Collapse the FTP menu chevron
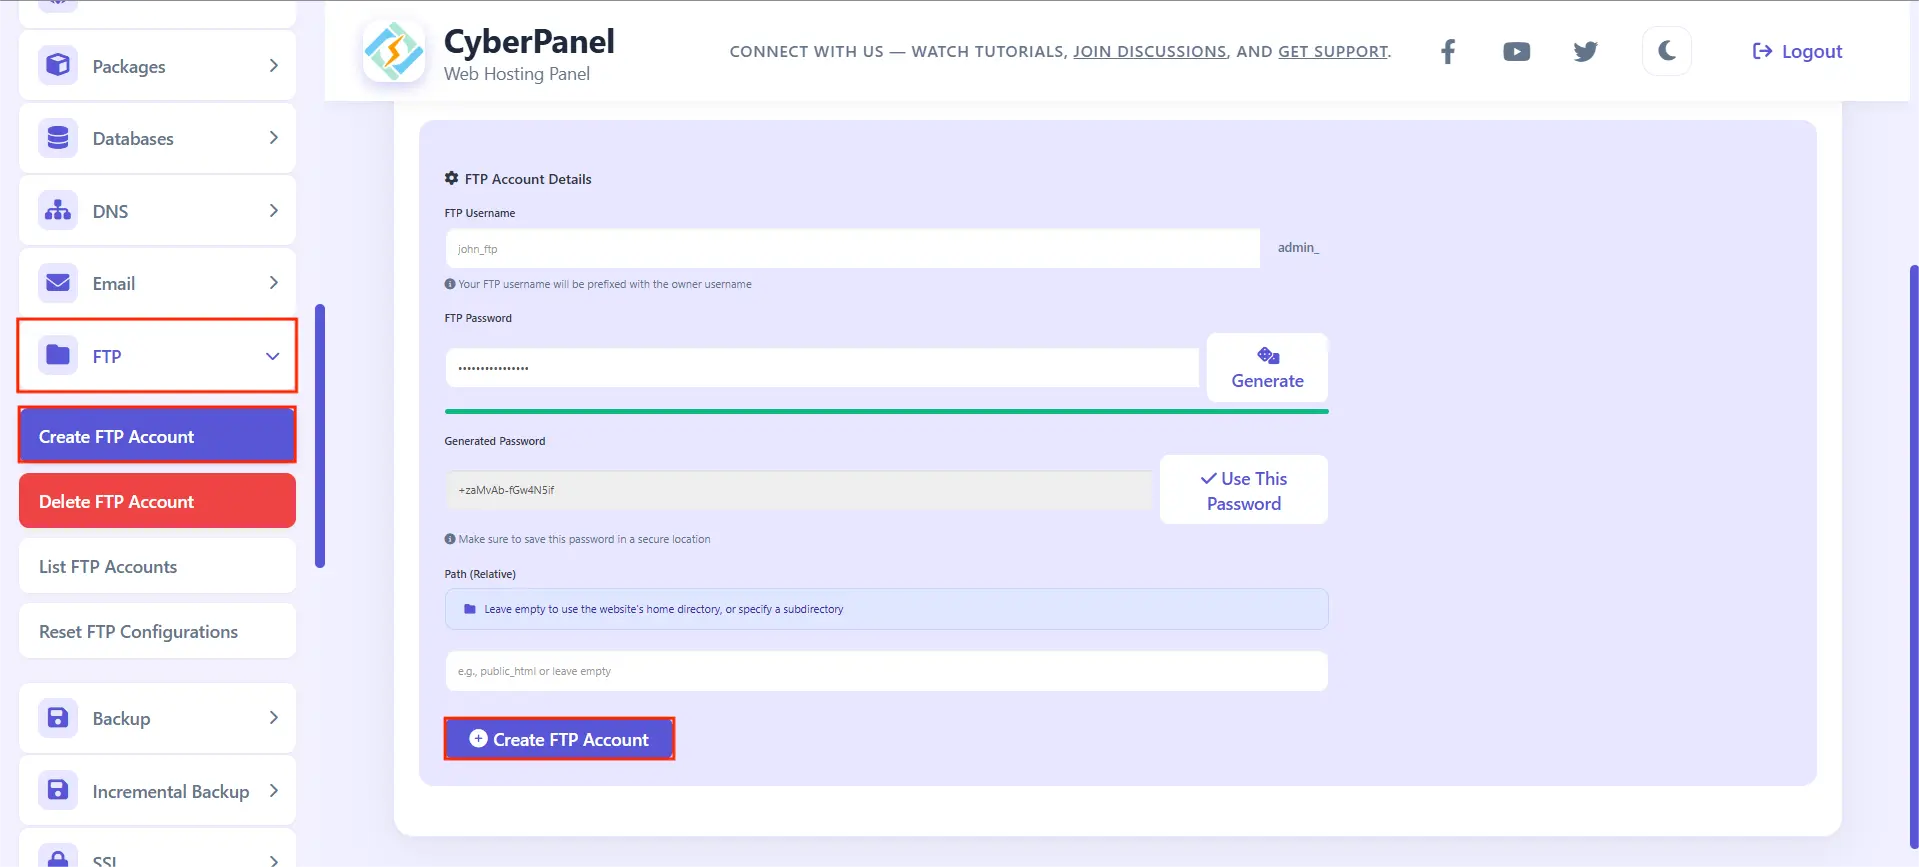Screen dimensions: 1919x867 coord(272,356)
